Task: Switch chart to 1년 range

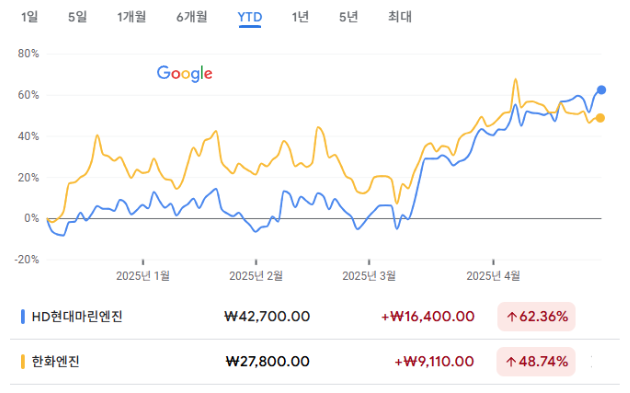Action: coord(300,17)
